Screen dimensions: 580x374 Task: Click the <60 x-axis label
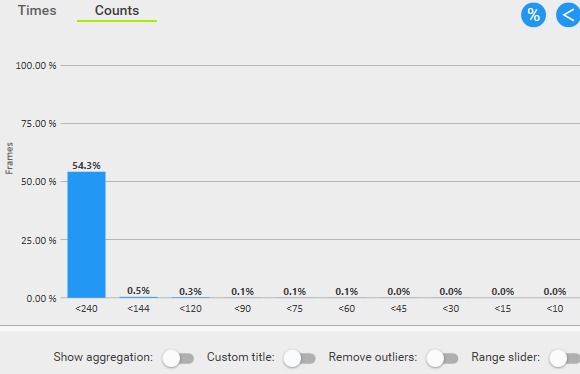(x=347, y=308)
